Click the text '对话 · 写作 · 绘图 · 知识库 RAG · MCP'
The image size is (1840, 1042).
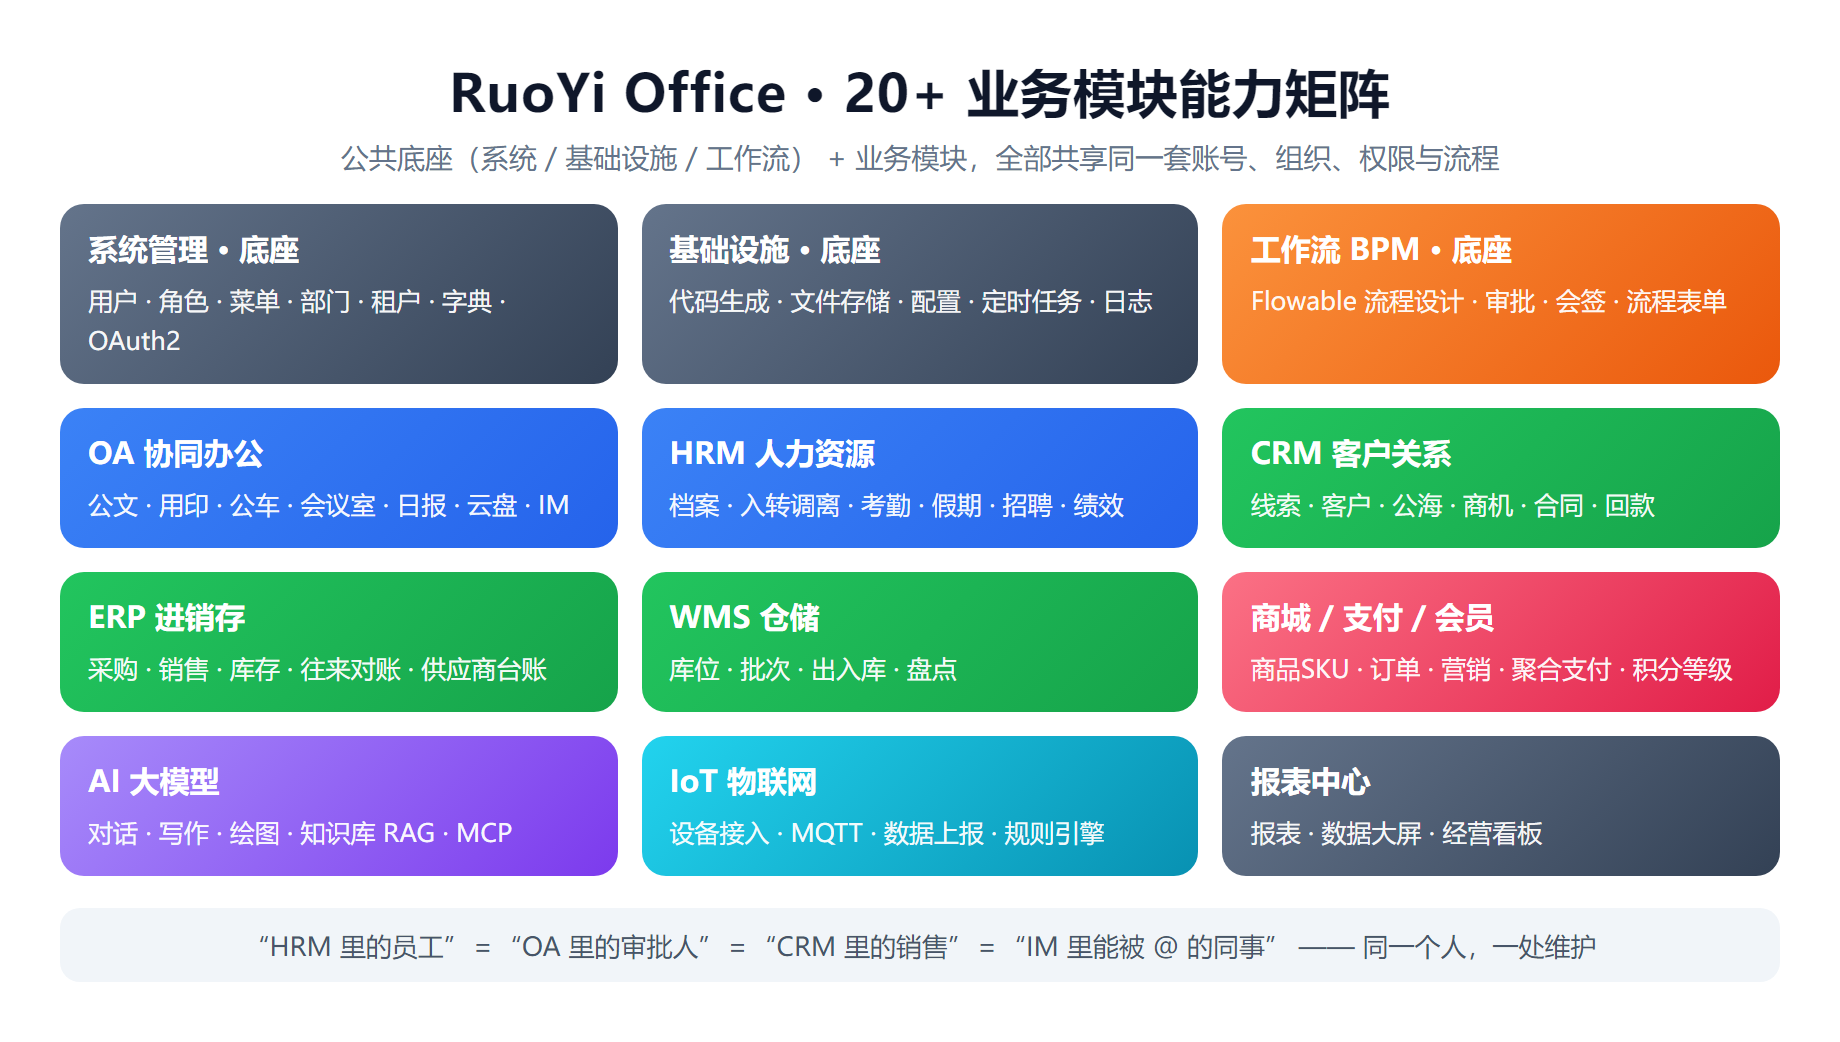tap(300, 834)
